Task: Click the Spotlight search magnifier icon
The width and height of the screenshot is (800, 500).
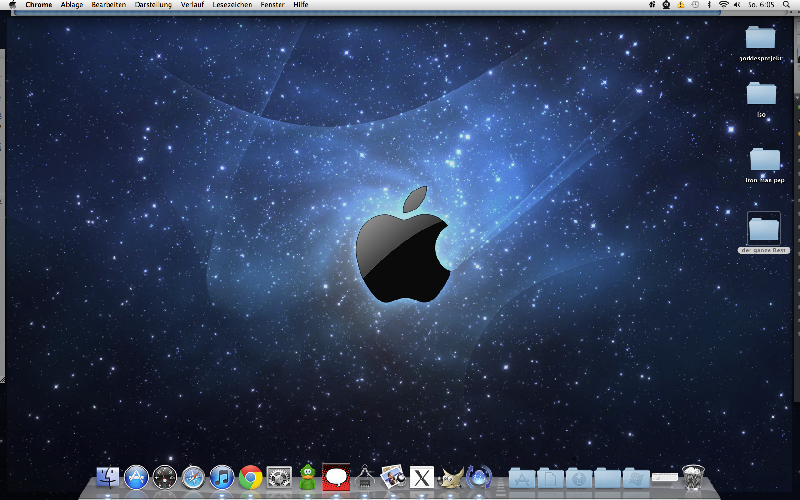Action: click(x=786, y=5)
